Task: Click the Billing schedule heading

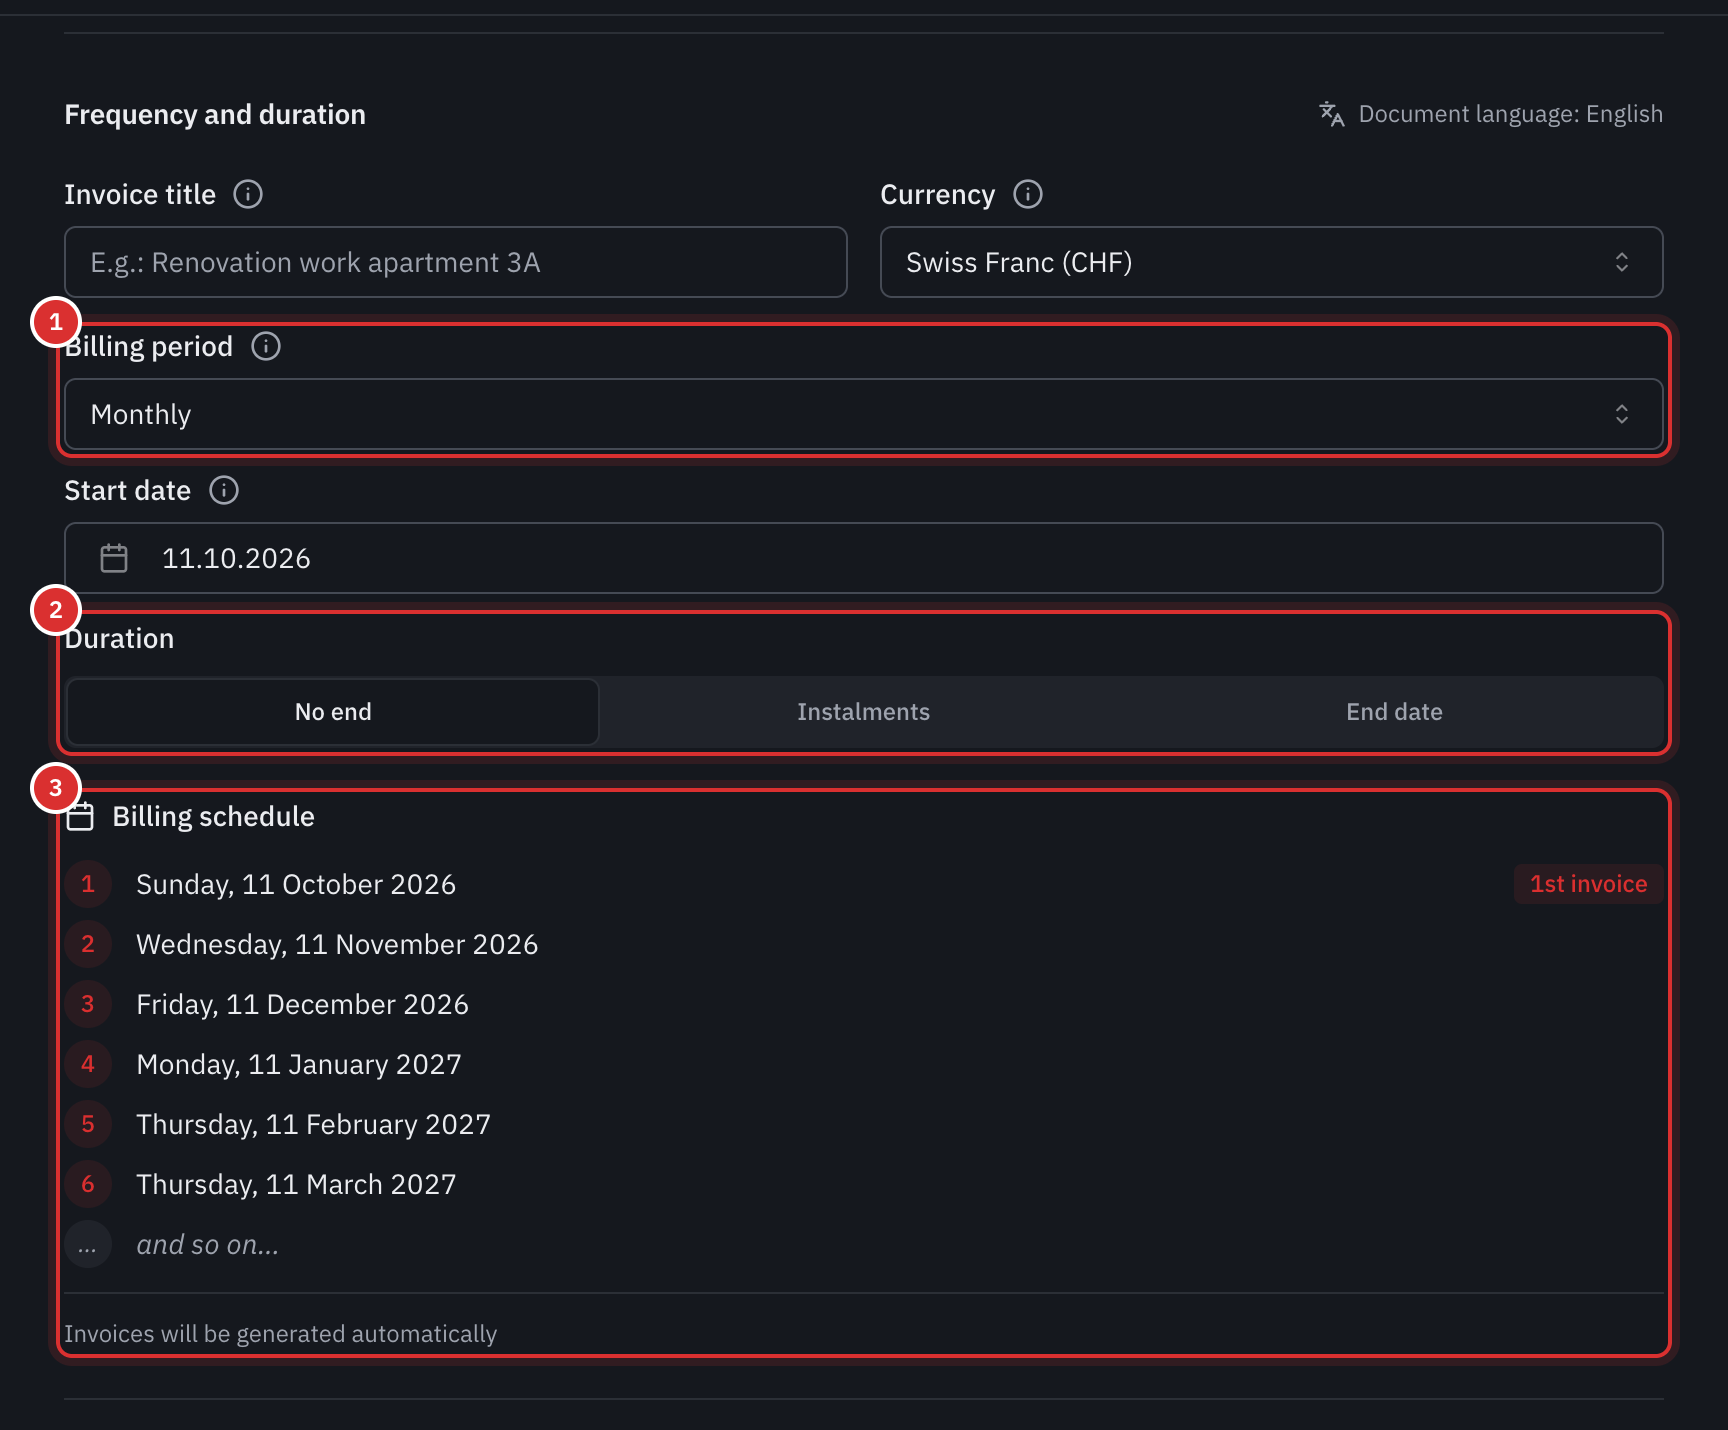Action: 213,817
